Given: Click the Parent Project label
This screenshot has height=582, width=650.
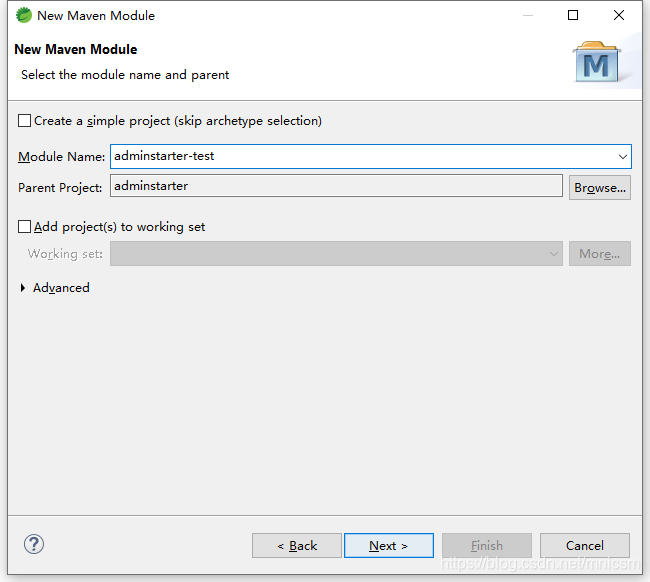Looking at the screenshot, I should click(x=60, y=188).
